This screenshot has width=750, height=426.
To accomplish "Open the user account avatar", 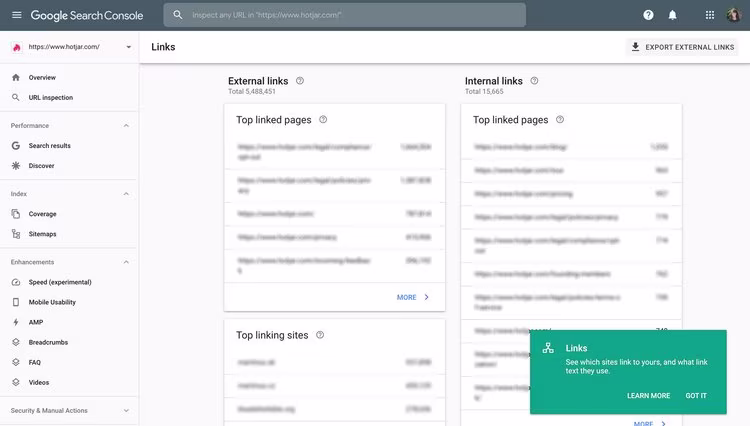I will click(733, 15).
